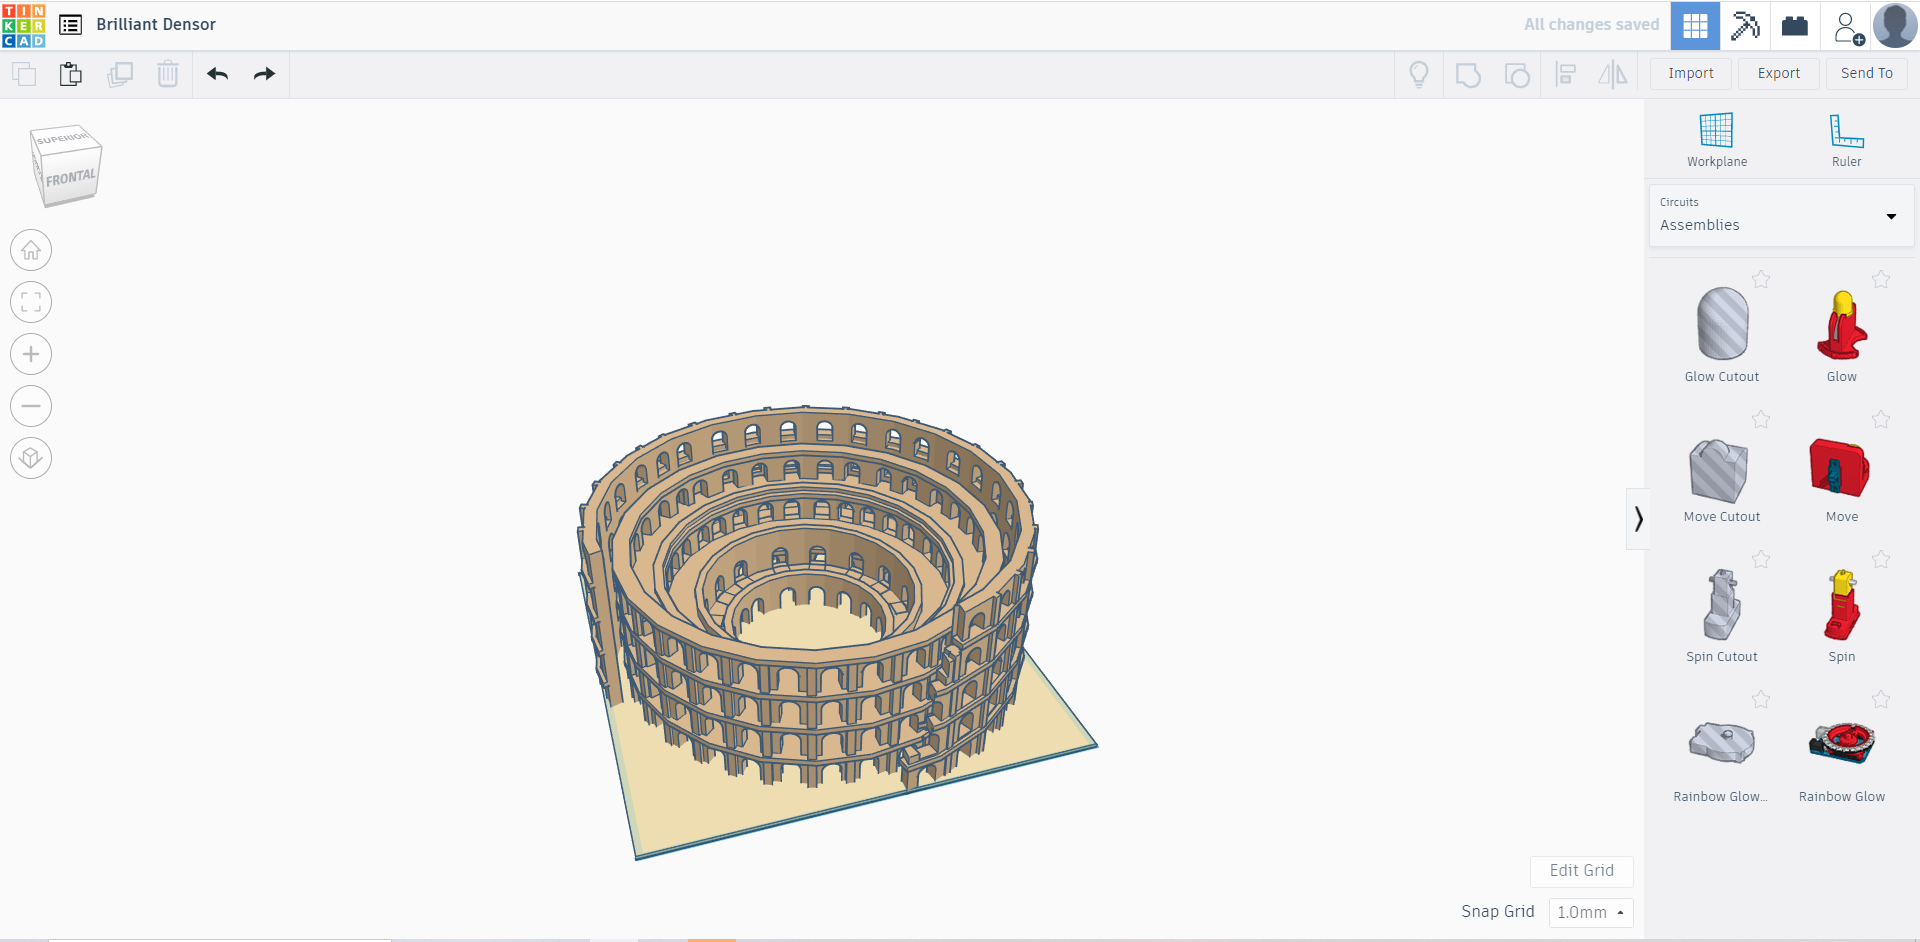Click the Group shapes icon
This screenshot has width=1920, height=942.
(x=1468, y=75)
